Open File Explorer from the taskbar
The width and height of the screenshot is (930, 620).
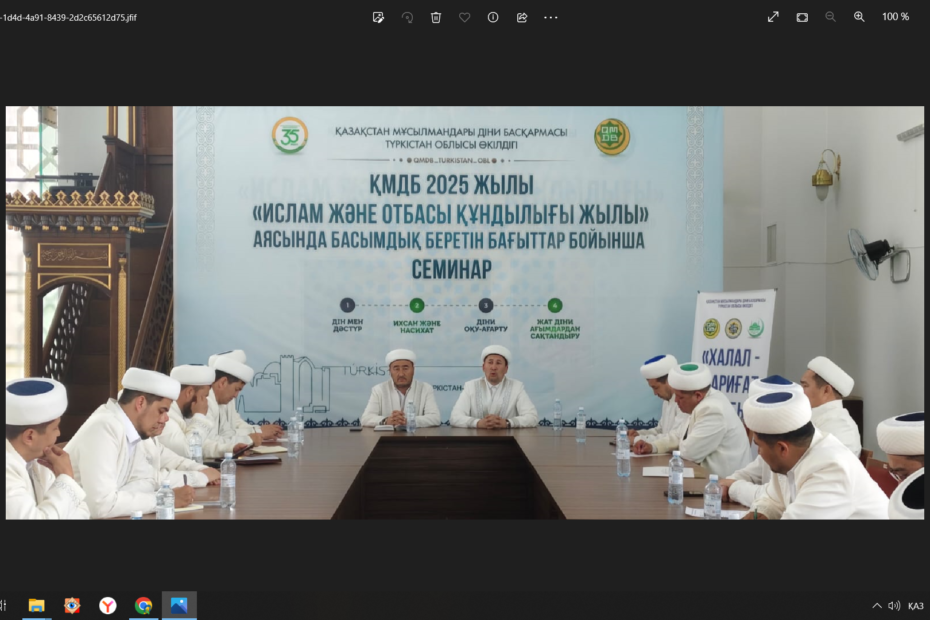point(36,605)
